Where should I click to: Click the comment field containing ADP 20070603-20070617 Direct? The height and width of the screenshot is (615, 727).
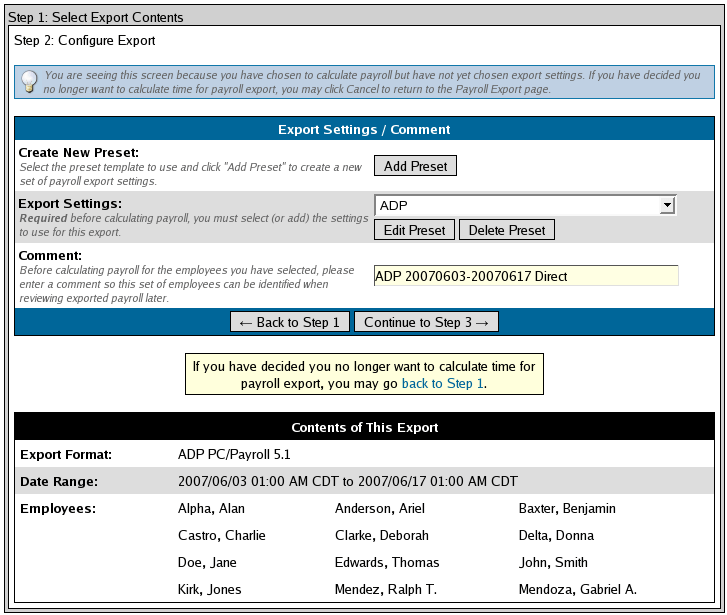tap(526, 276)
